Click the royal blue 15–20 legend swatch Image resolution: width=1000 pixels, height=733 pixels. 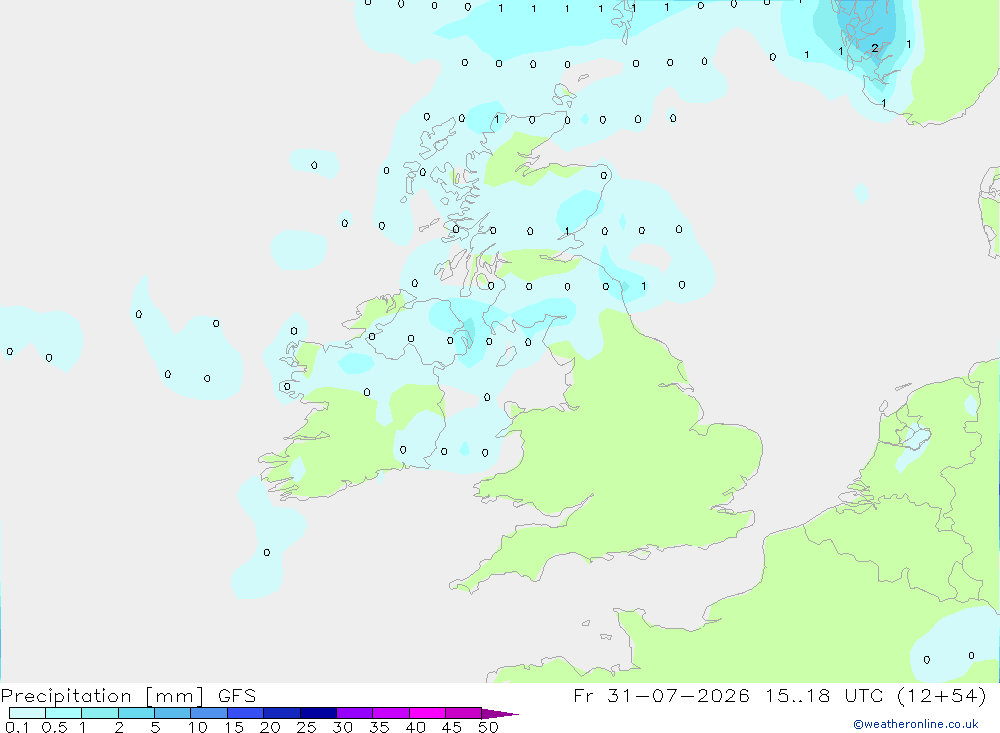[246, 713]
